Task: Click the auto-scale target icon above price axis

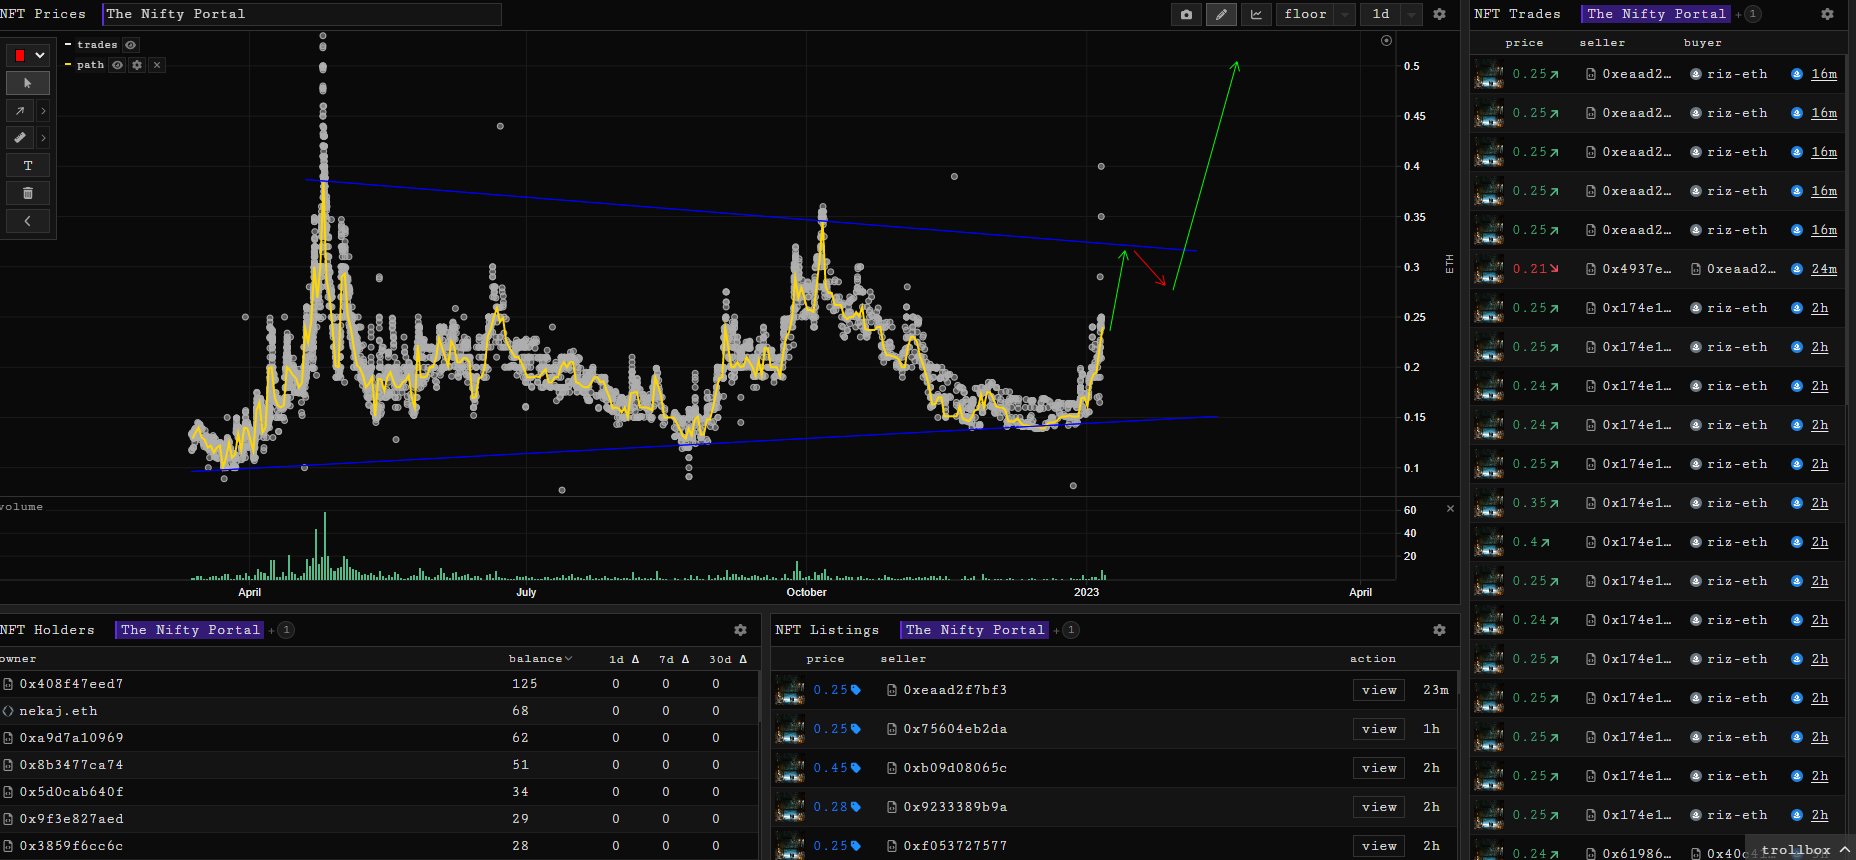Action: [x=1386, y=41]
